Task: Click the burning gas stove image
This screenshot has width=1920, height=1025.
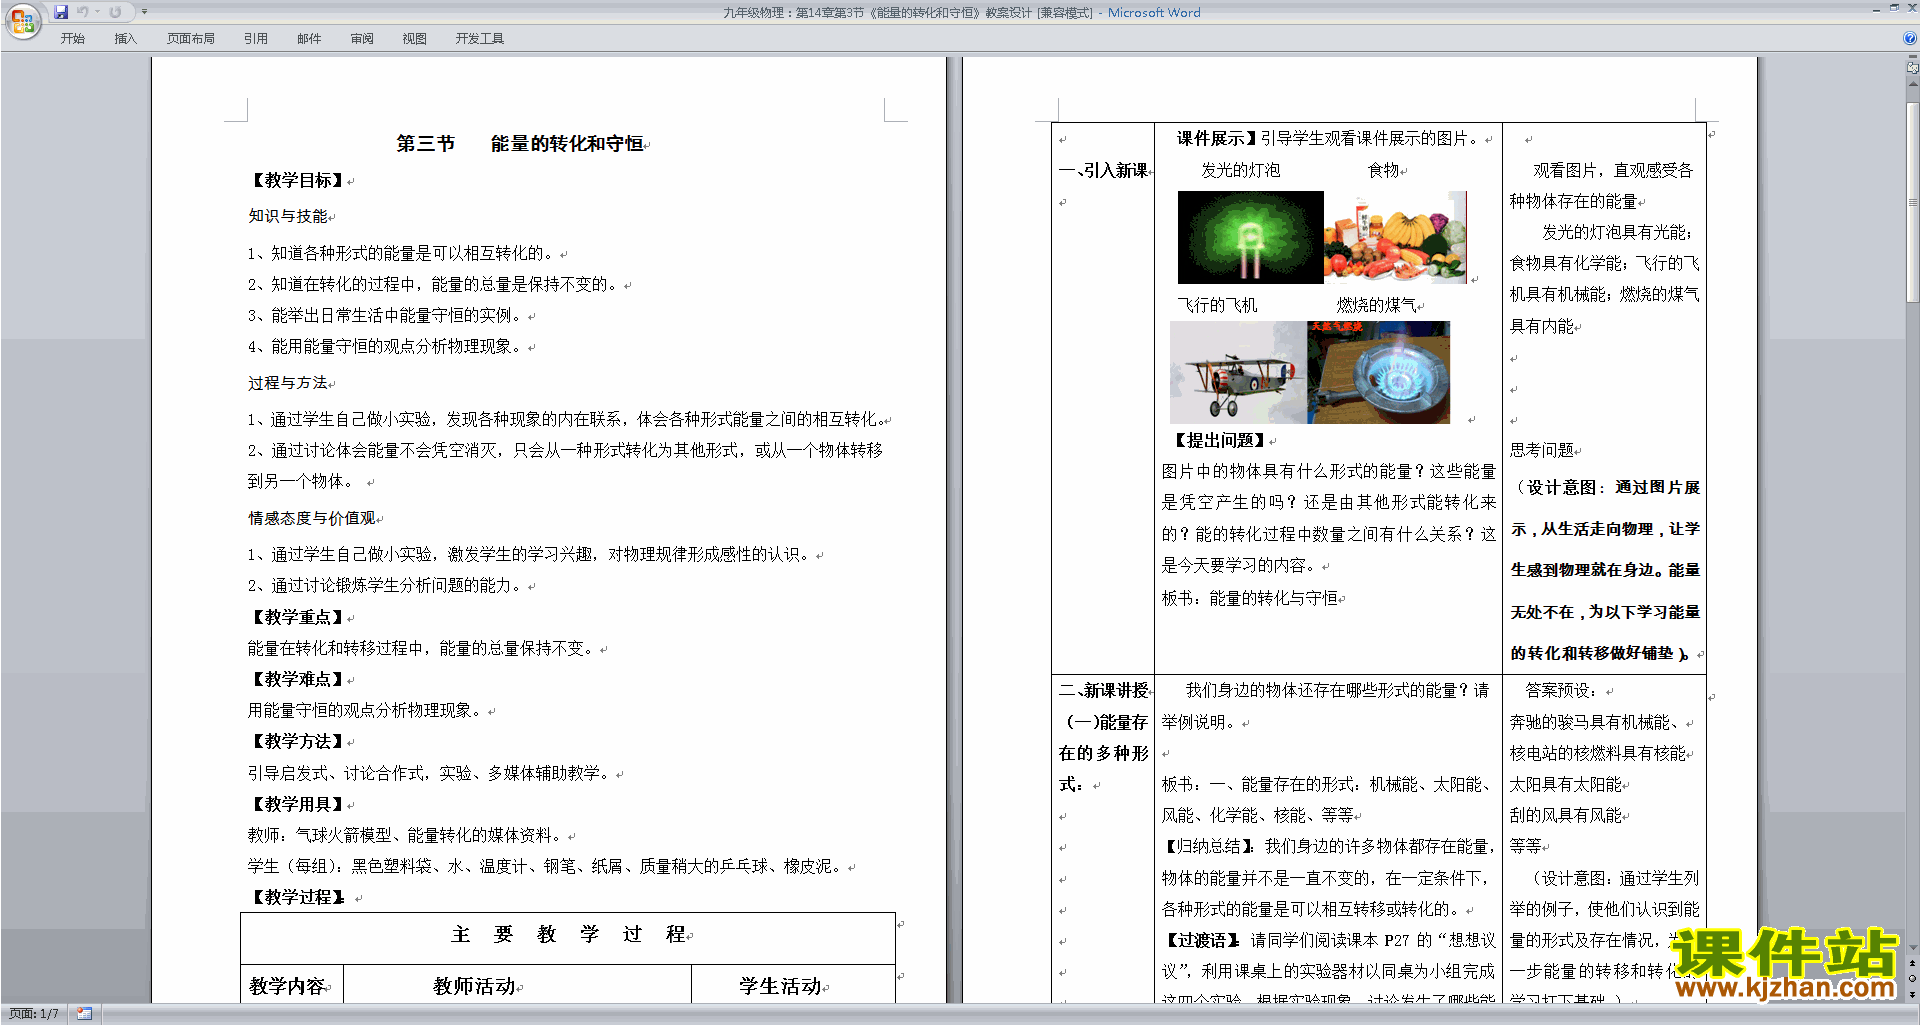Action: tap(1378, 372)
